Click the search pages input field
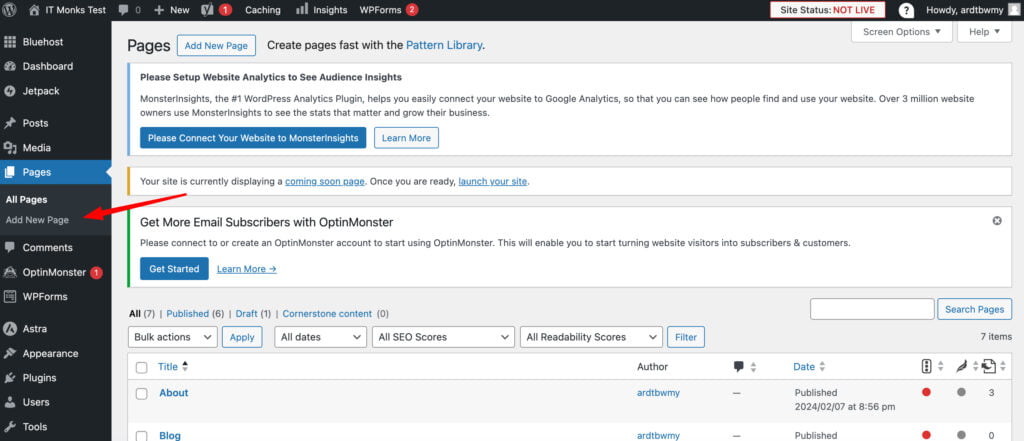1024x441 pixels. click(x=872, y=309)
